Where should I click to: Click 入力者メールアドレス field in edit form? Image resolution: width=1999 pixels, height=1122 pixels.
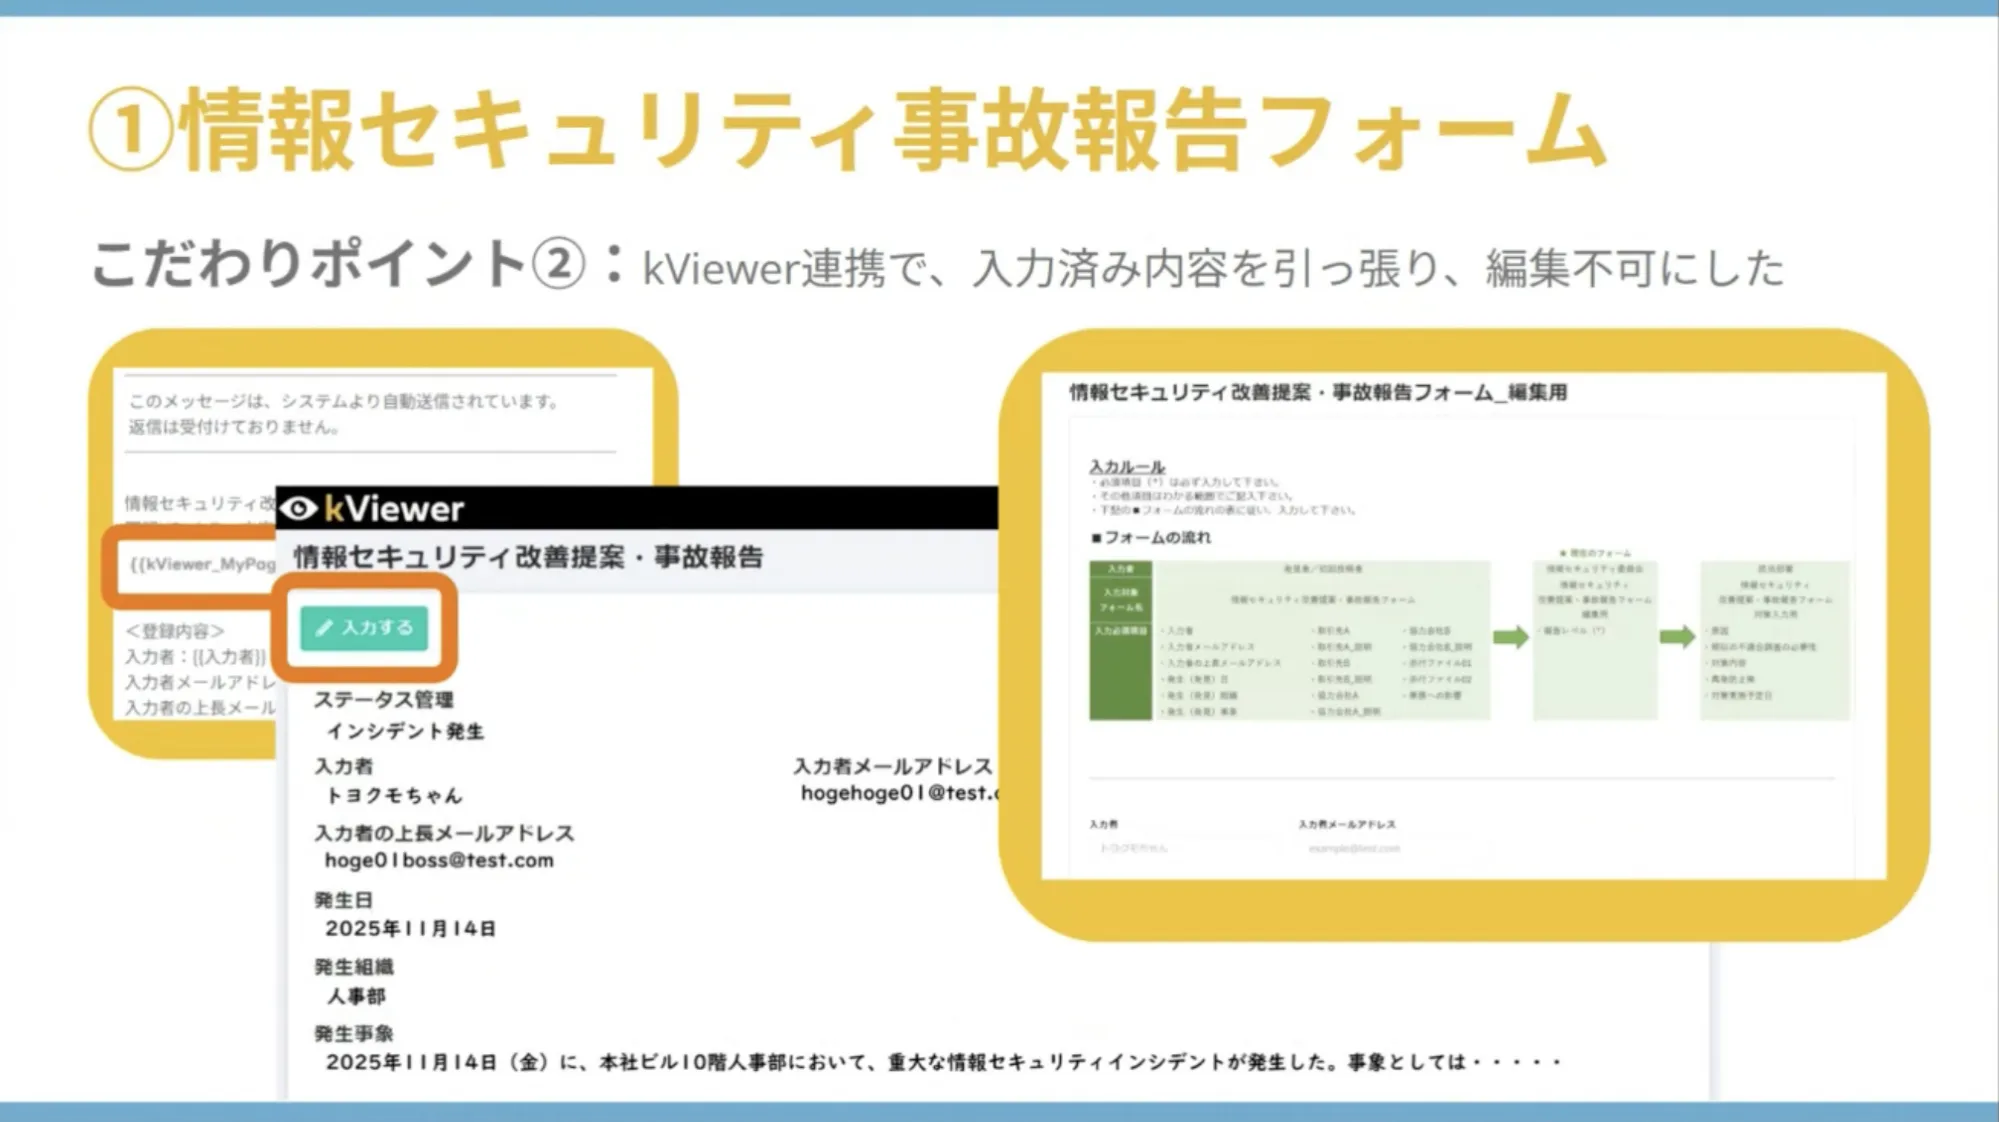(x=1390, y=848)
